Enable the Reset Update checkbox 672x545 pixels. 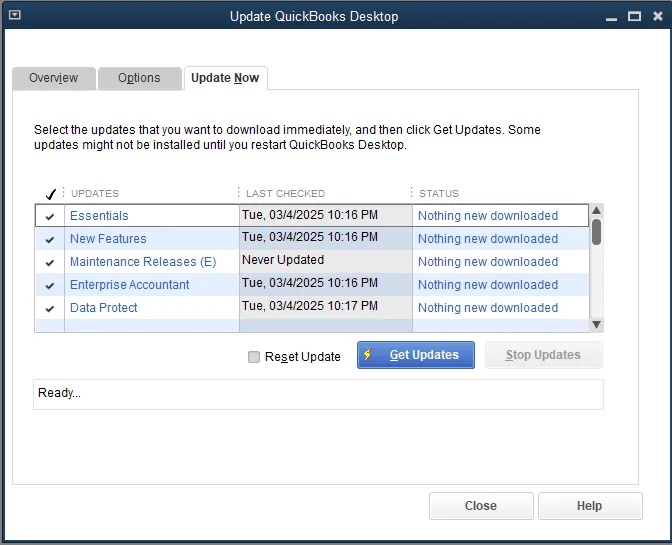tap(254, 356)
